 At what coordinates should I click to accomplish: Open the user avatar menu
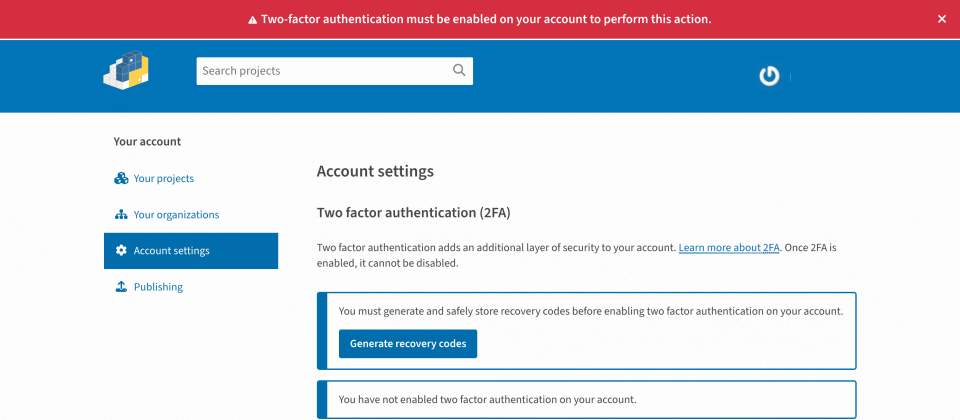769,76
